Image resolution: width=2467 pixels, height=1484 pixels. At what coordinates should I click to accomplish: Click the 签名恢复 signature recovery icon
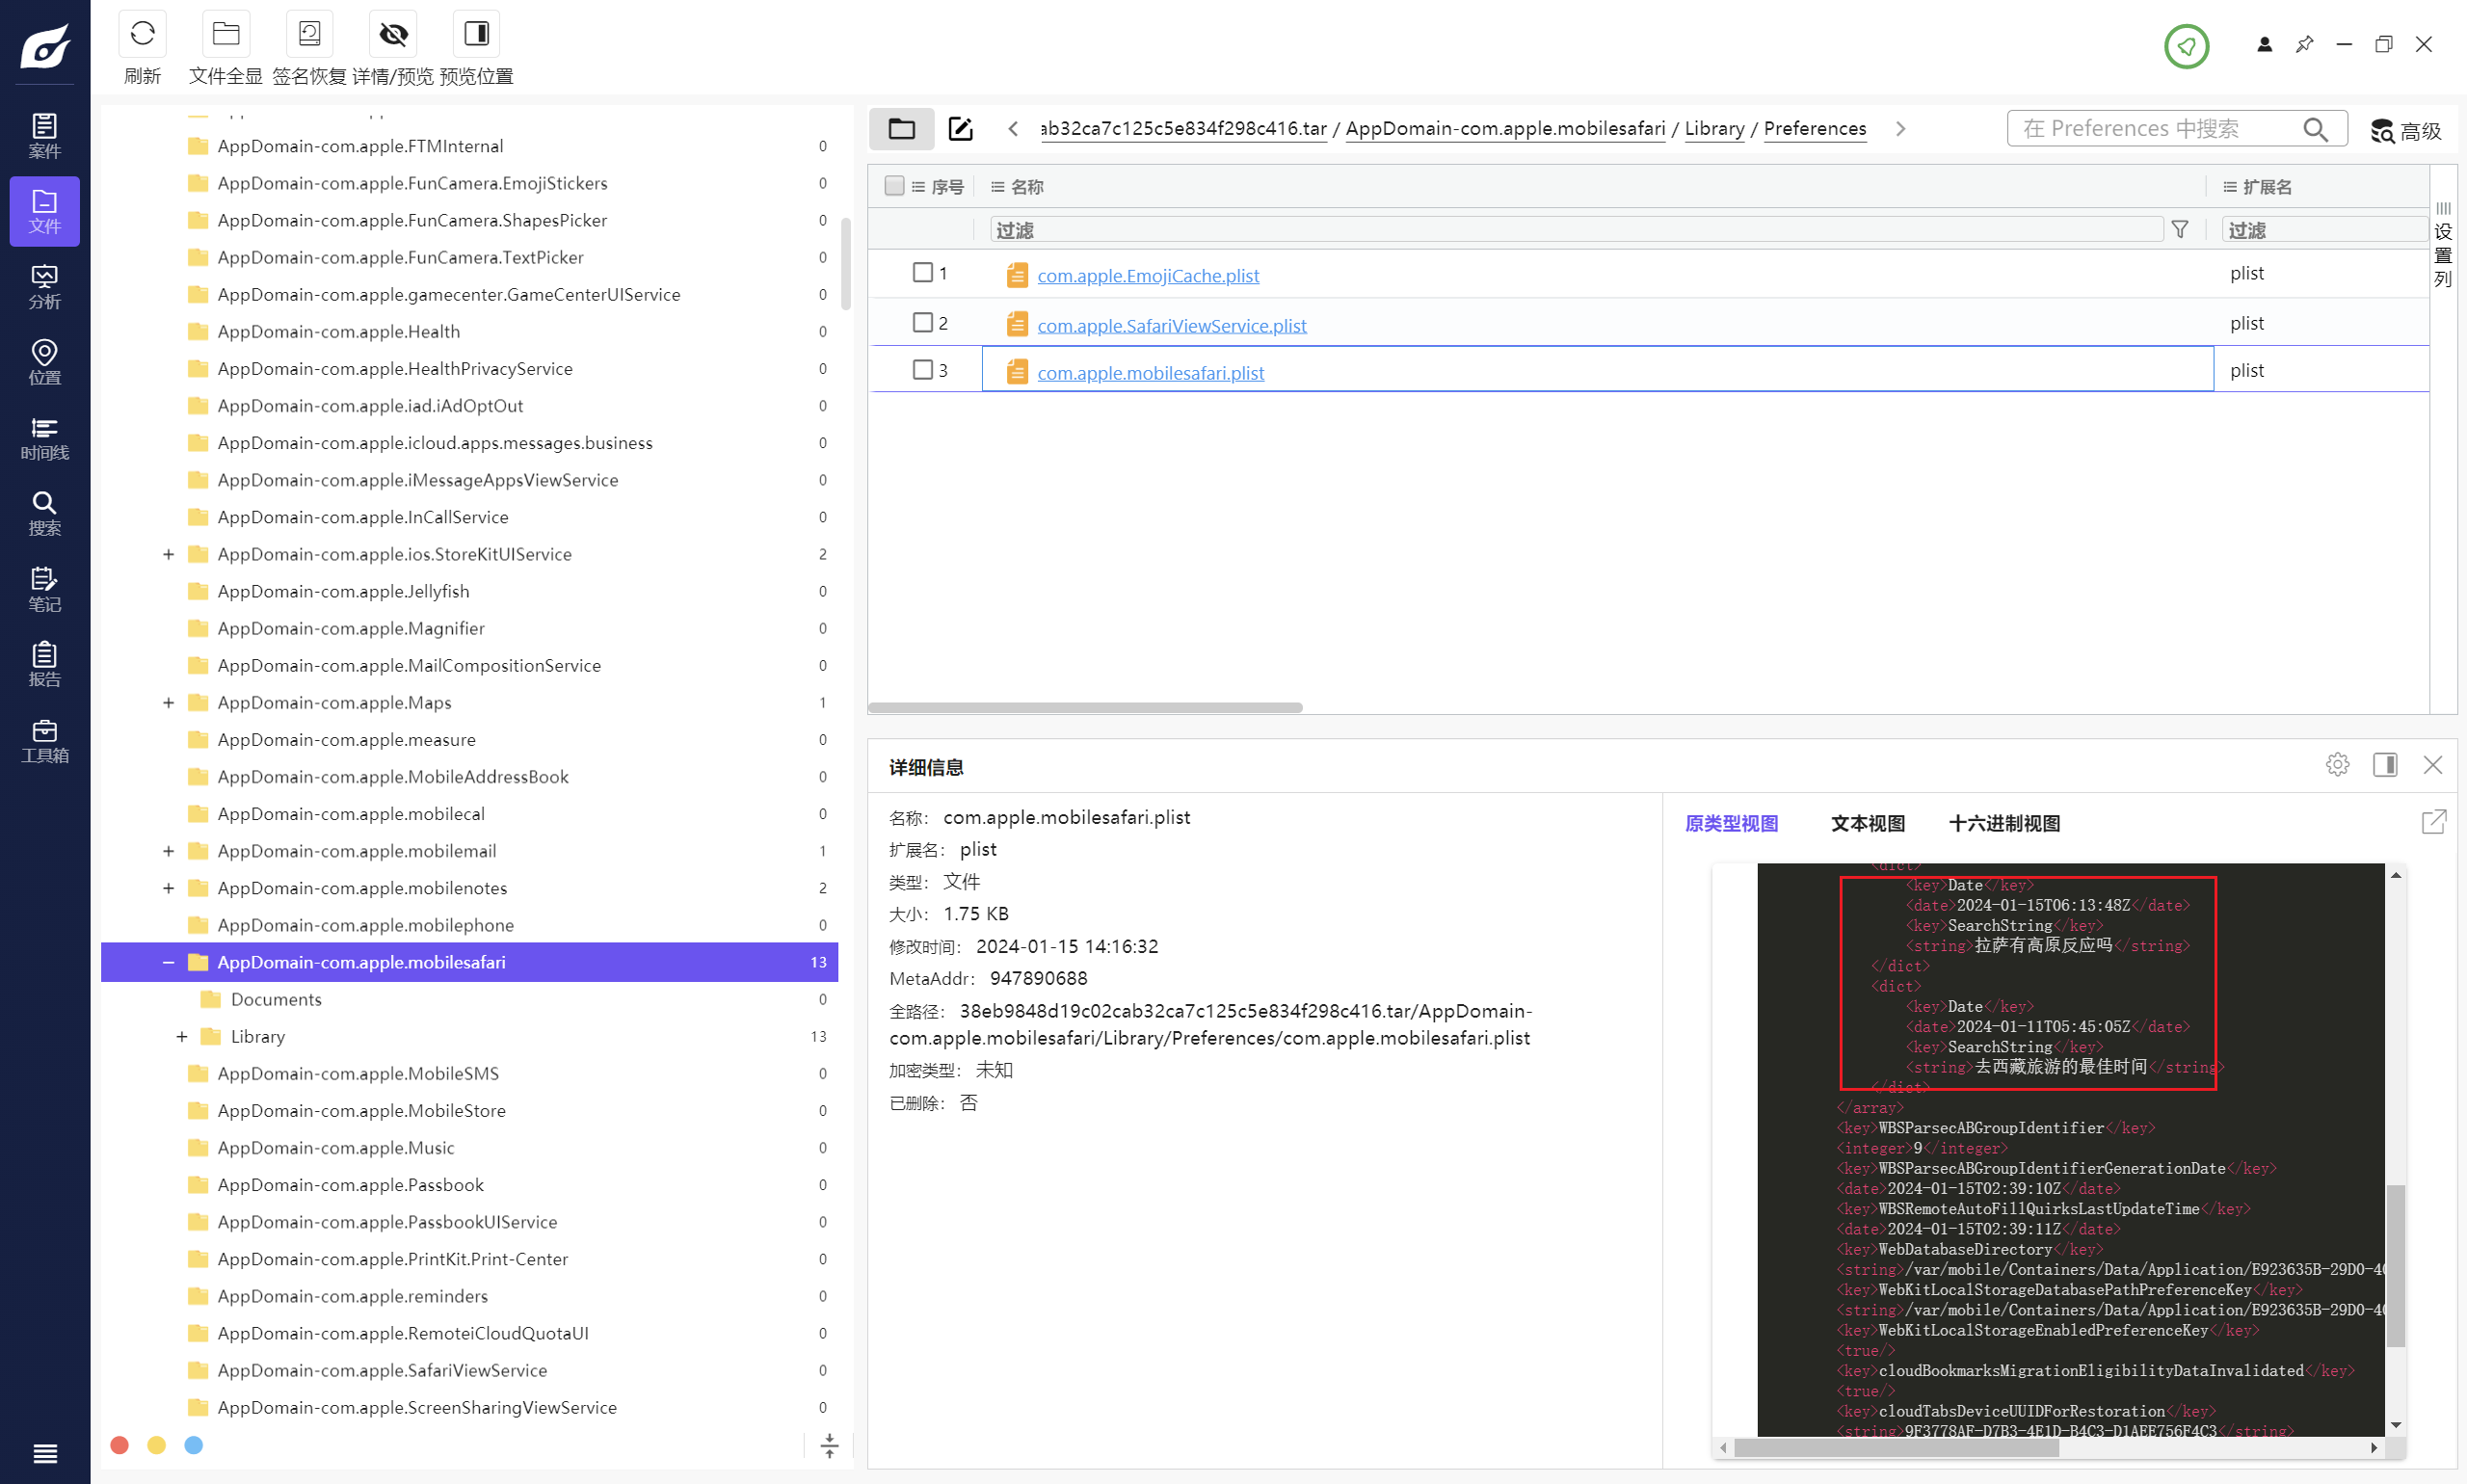[x=310, y=34]
